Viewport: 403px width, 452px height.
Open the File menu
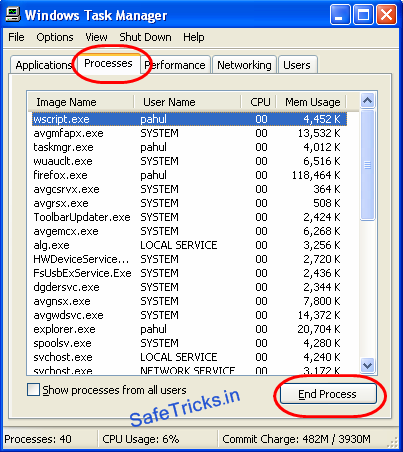coord(16,37)
